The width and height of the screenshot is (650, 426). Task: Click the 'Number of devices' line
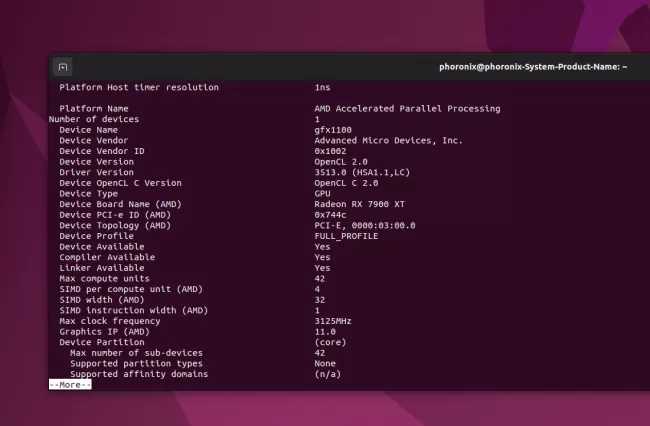coord(94,119)
